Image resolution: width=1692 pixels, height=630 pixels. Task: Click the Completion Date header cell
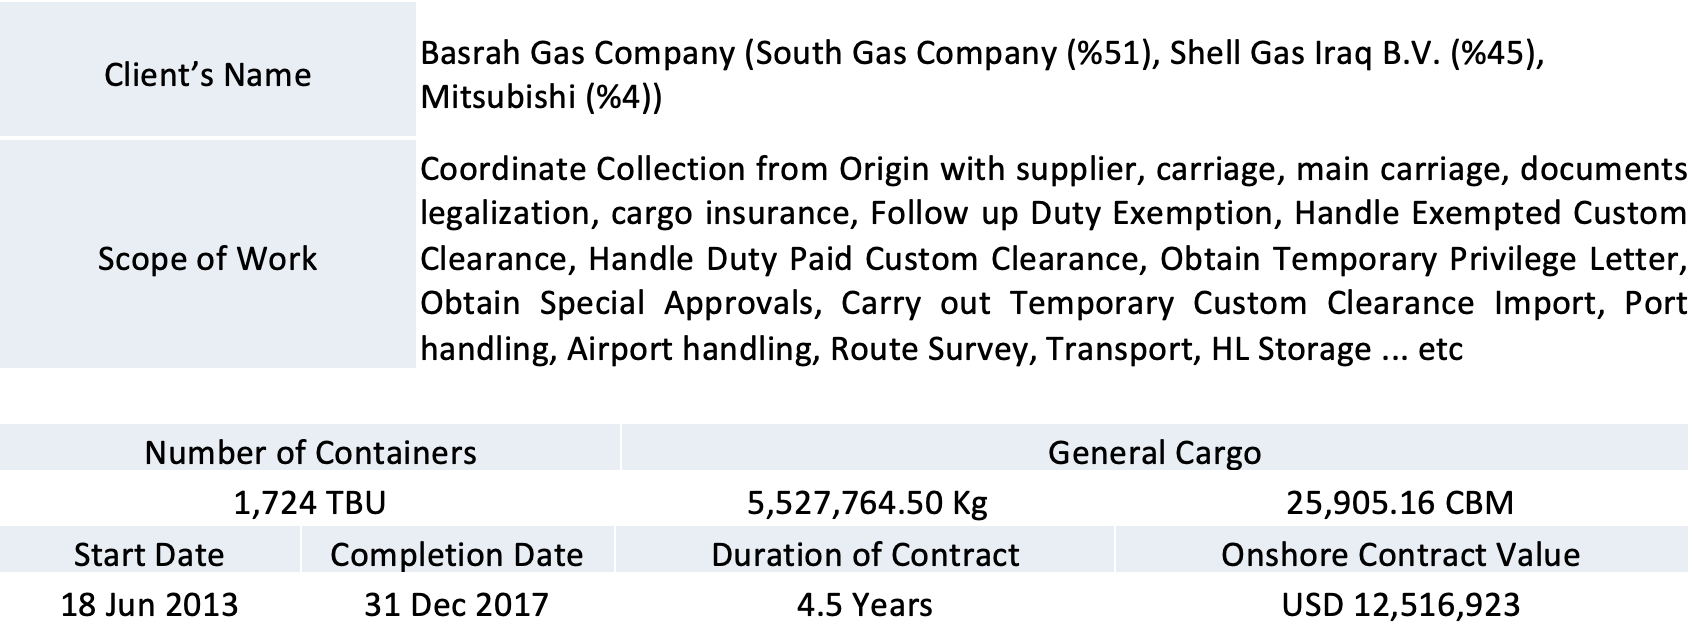457,553
